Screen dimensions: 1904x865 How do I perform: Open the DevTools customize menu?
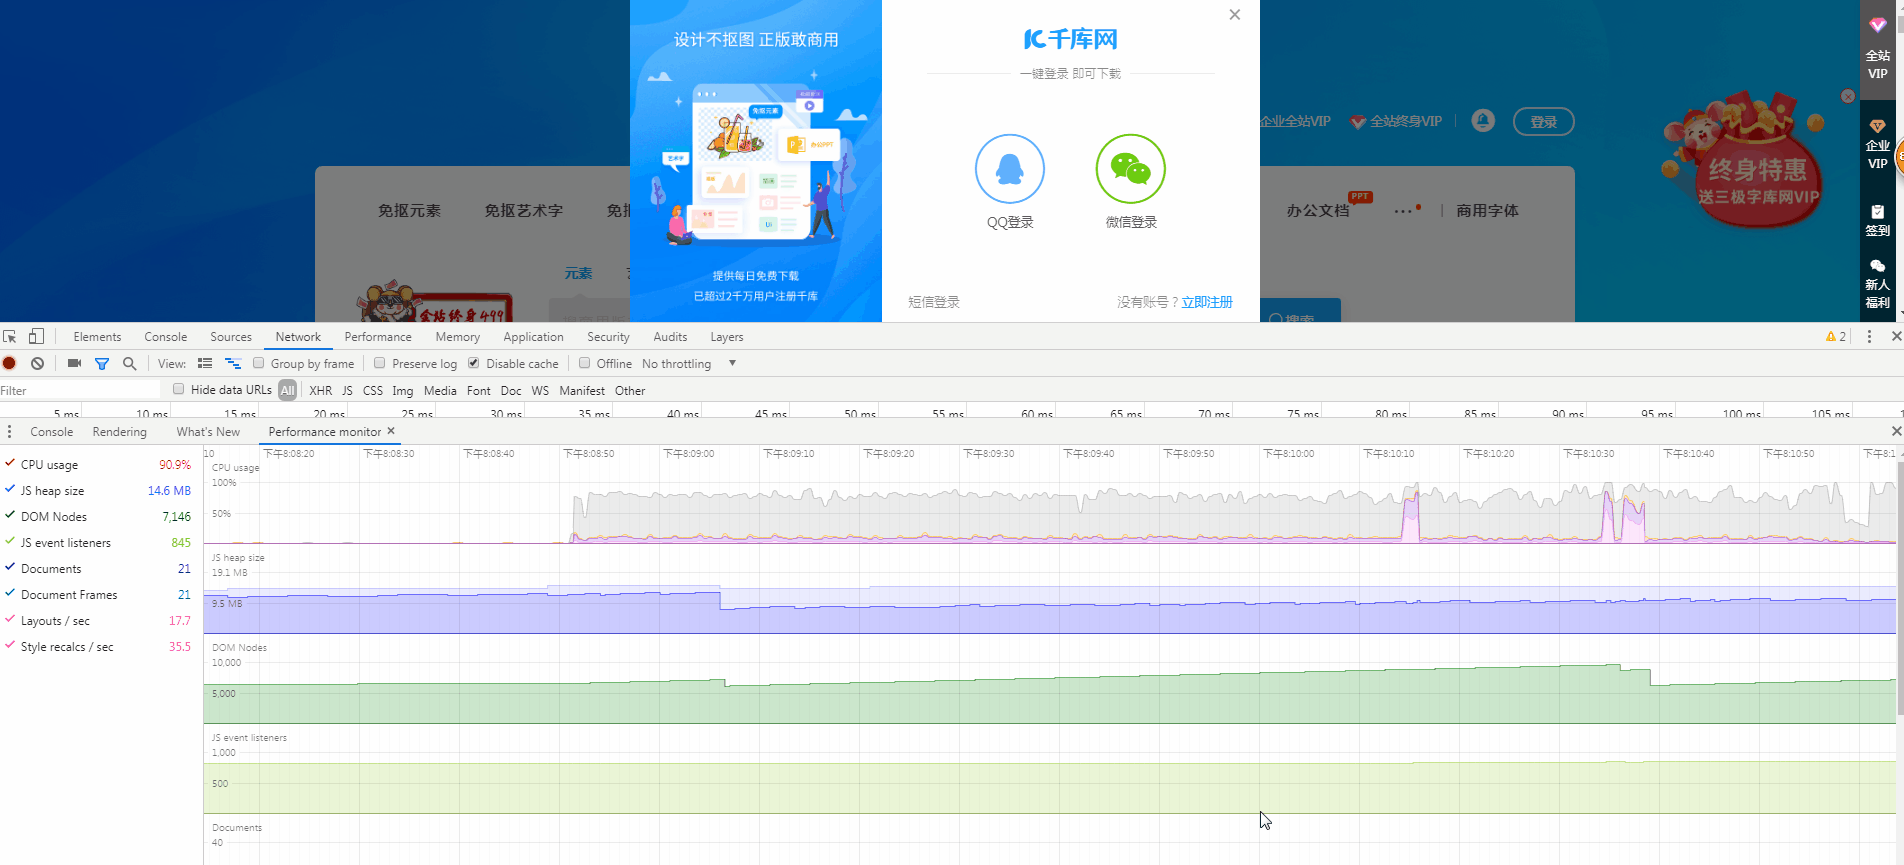pyautogui.click(x=1869, y=337)
